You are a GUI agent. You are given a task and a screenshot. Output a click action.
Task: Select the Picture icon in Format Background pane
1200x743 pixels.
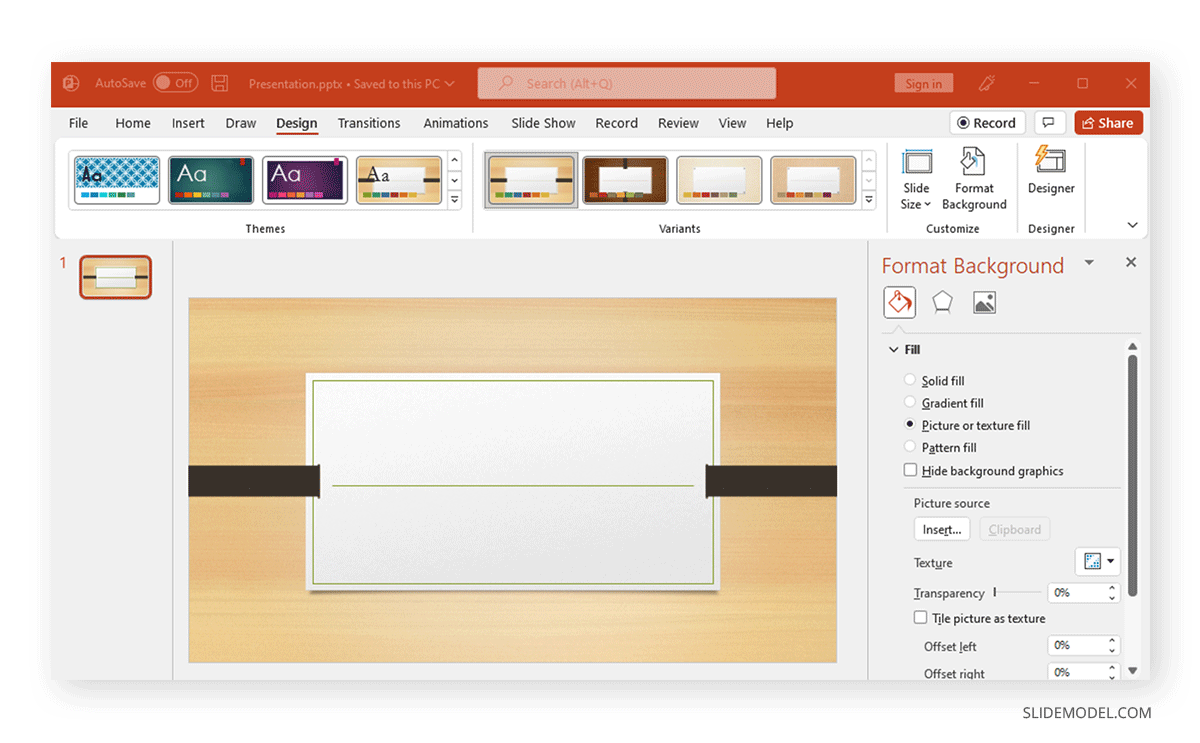point(984,301)
